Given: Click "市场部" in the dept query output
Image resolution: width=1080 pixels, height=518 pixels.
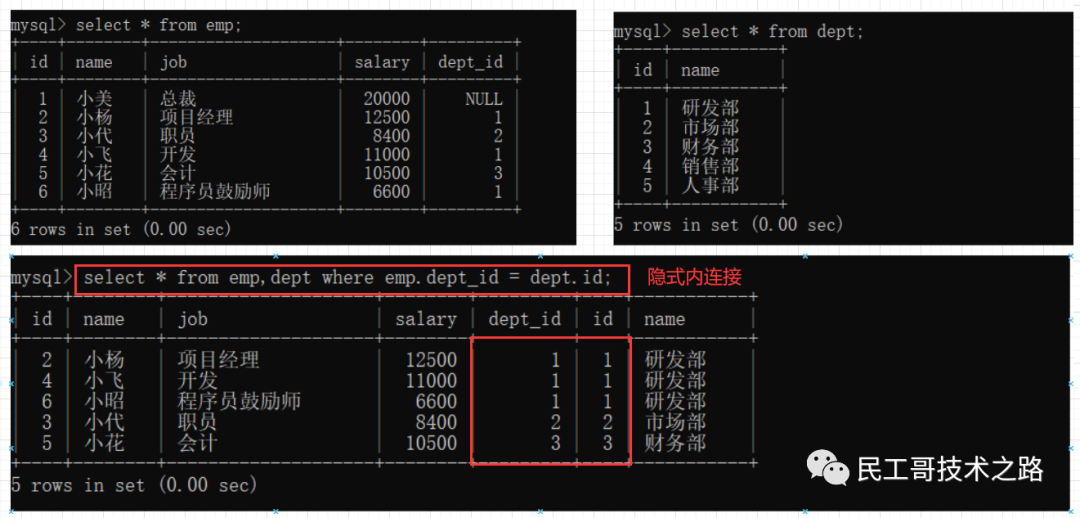Looking at the screenshot, I should (x=709, y=127).
